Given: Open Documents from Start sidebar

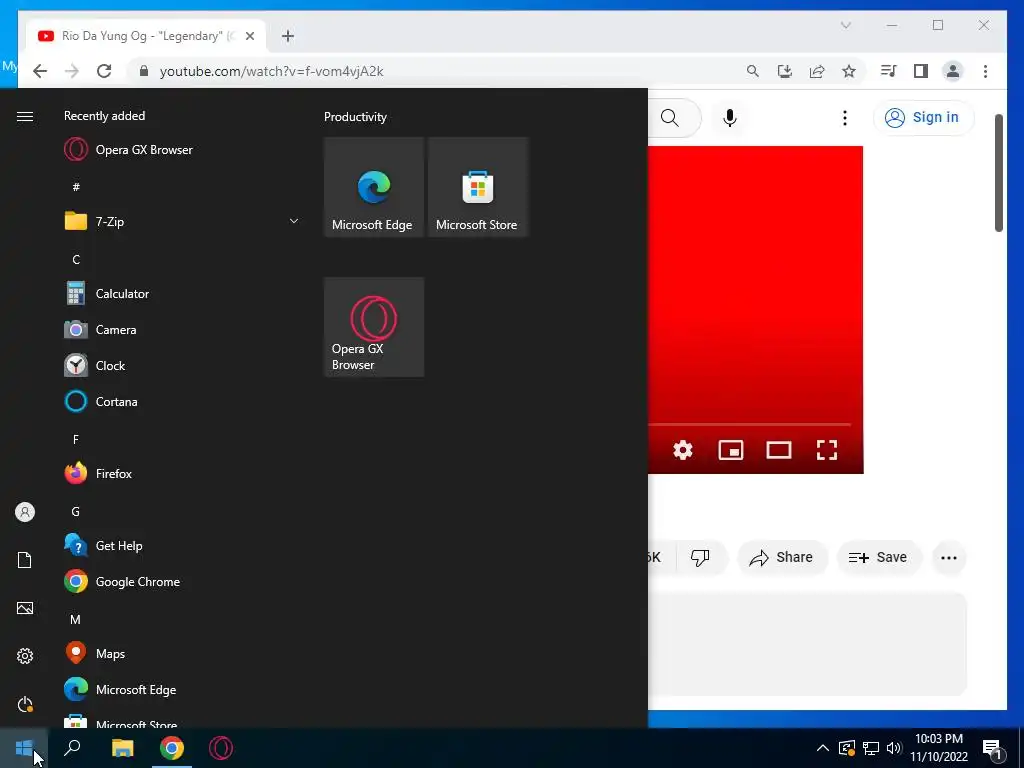Looking at the screenshot, I should click(x=25, y=560).
